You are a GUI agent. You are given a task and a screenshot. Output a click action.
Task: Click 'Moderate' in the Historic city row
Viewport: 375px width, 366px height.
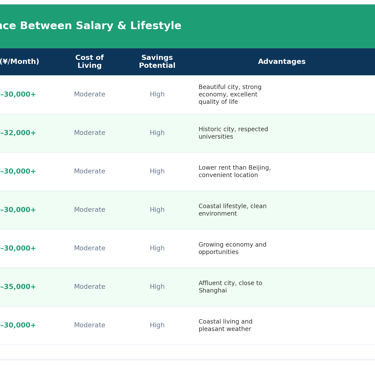pos(89,133)
